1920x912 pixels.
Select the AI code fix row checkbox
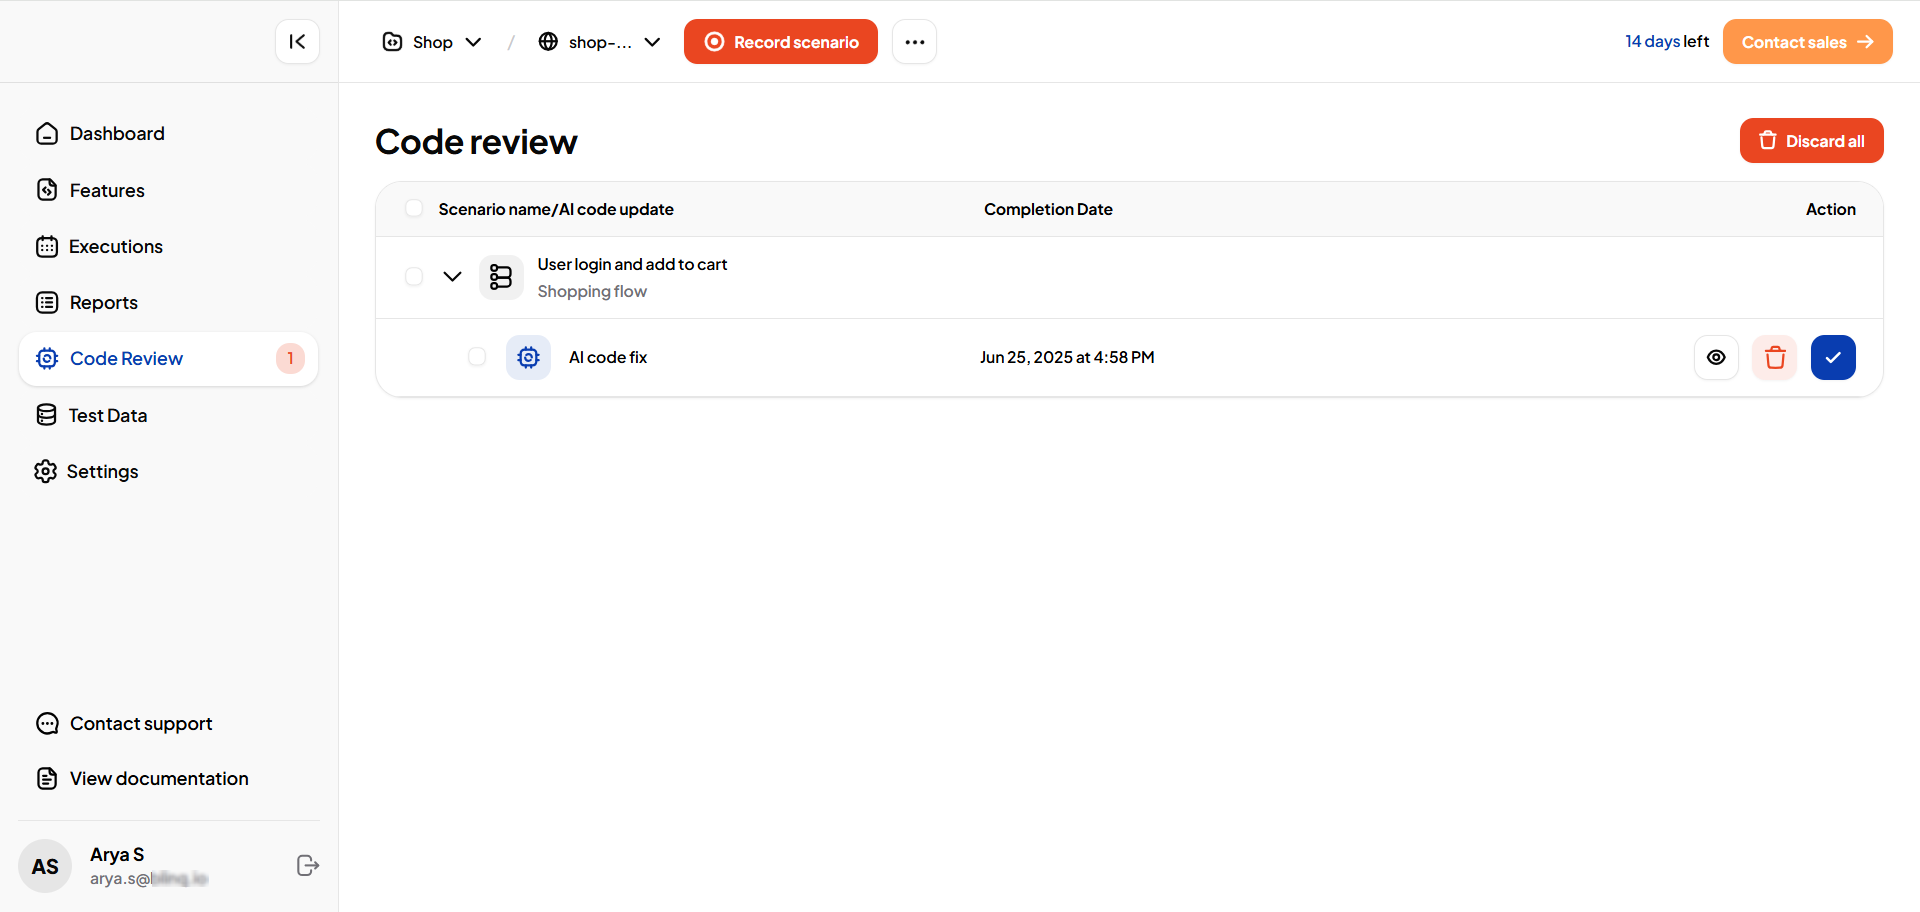pos(477,357)
